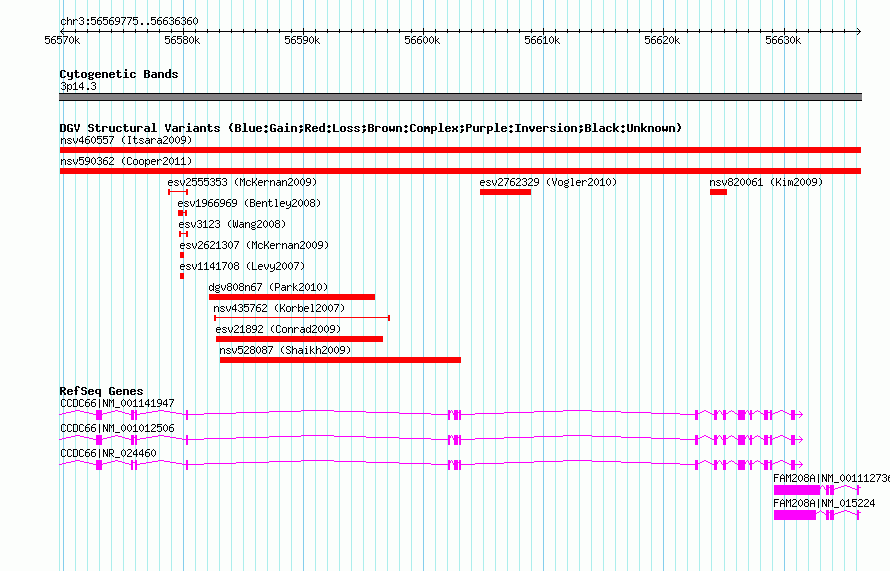Click the dgv808n67 (Park2010) label
This screenshot has height=571, width=890.
[x=268, y=287]
